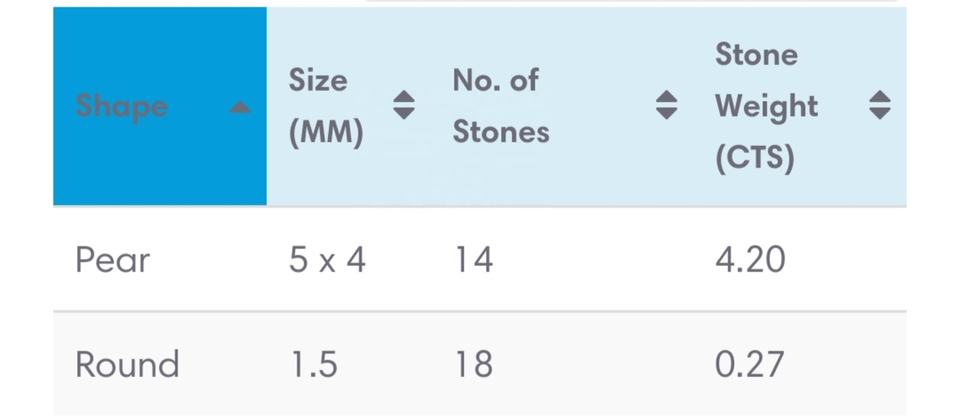Select the Round shape cell
The height and width of the screenshot is (416, 960).
[x=127, y=364]
